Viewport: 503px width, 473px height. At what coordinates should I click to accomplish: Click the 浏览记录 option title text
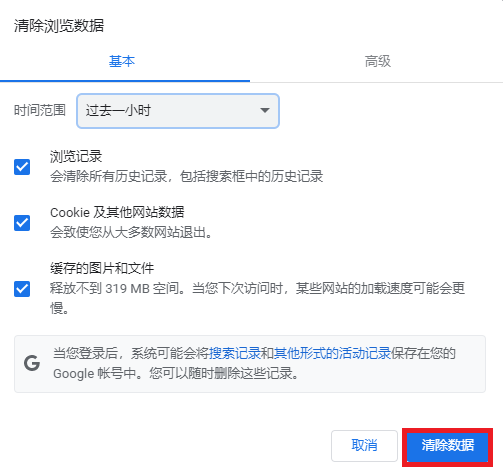76,156
